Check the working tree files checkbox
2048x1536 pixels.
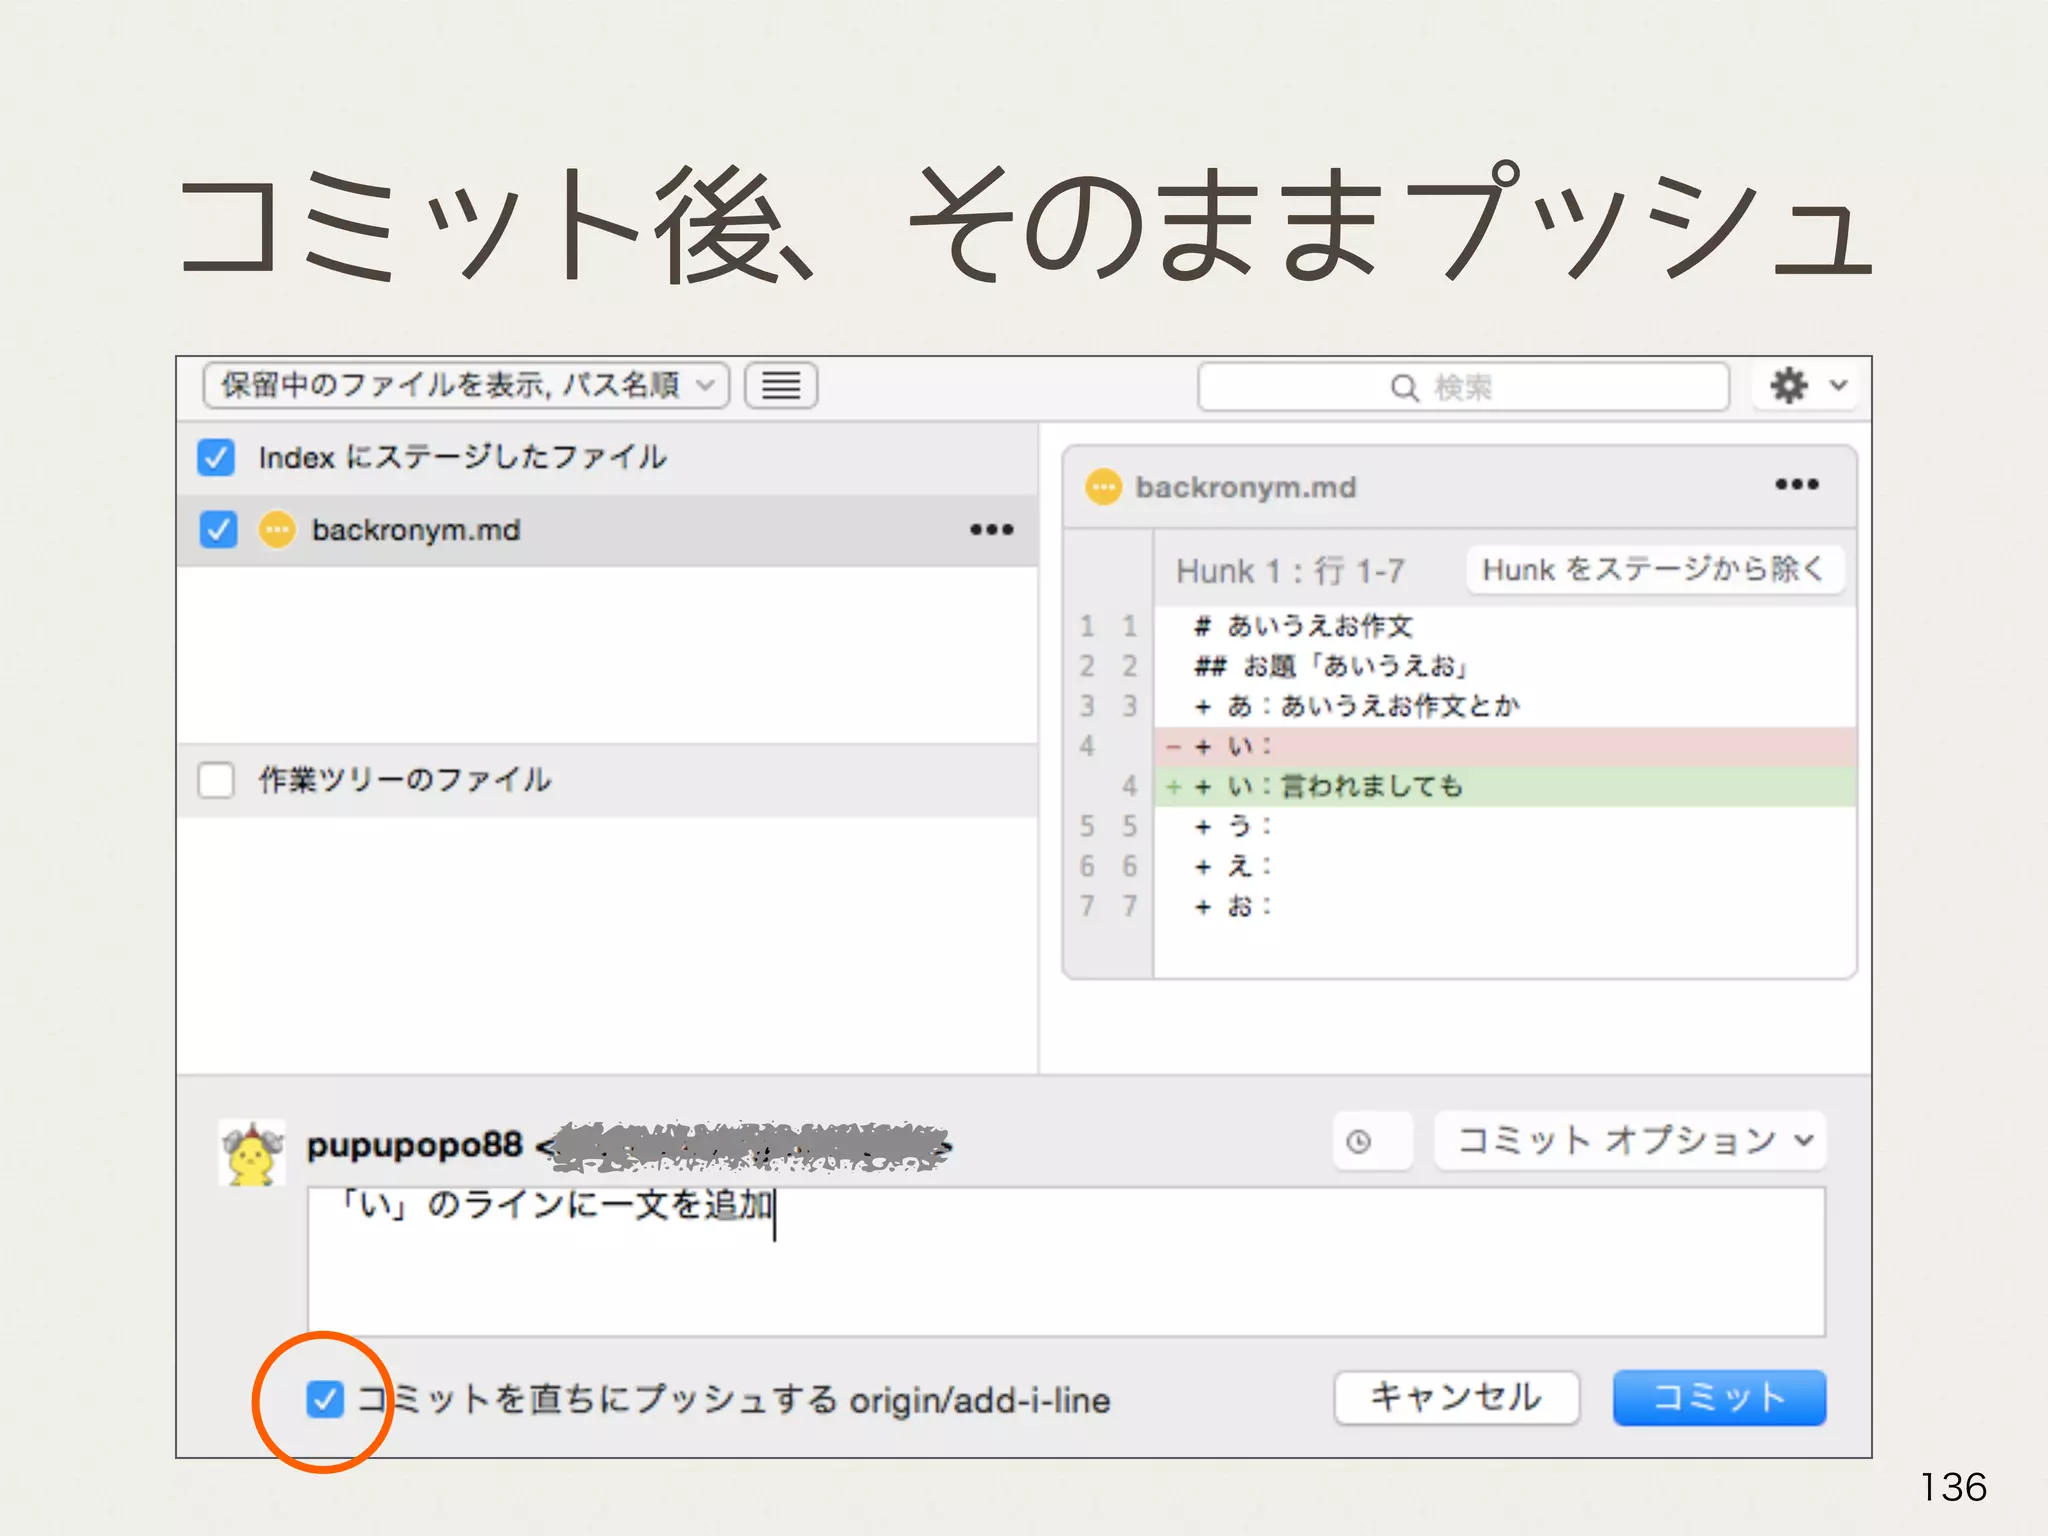click(216, 780)
